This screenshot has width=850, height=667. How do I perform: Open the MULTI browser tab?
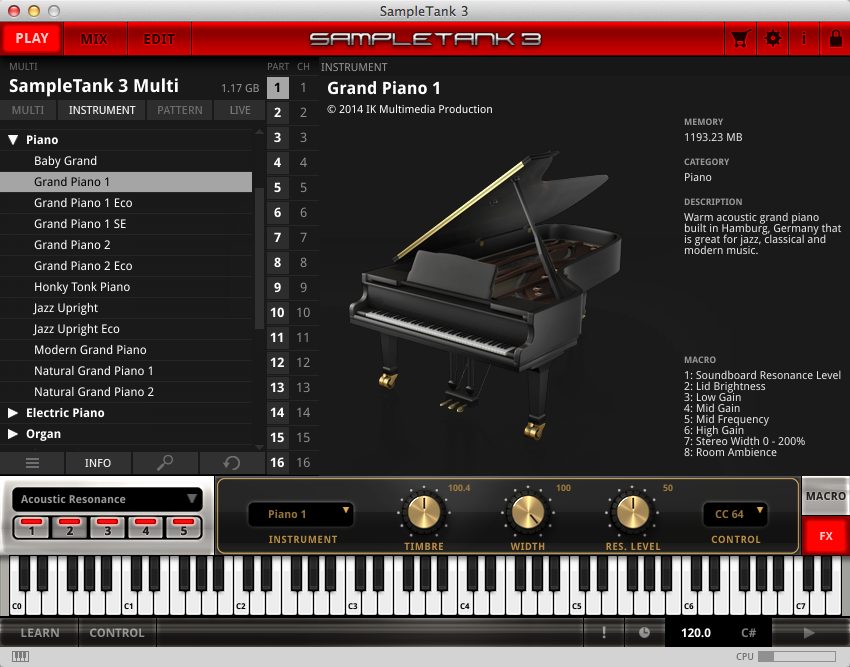[x=28, y=110]
